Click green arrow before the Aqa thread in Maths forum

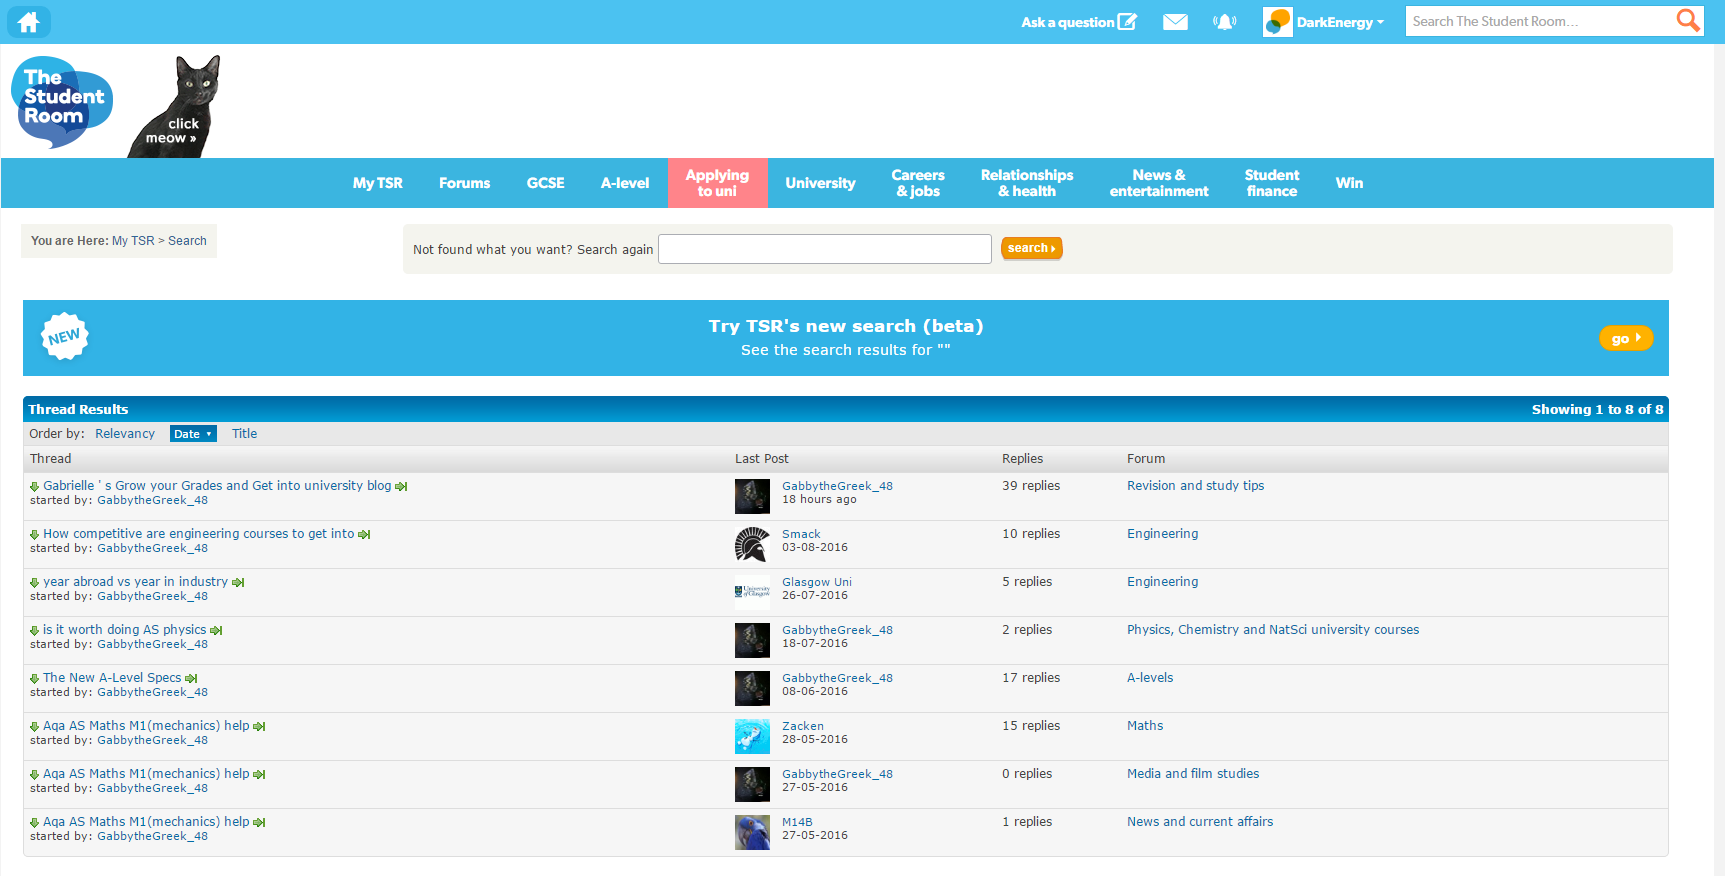tap(35, 727)
